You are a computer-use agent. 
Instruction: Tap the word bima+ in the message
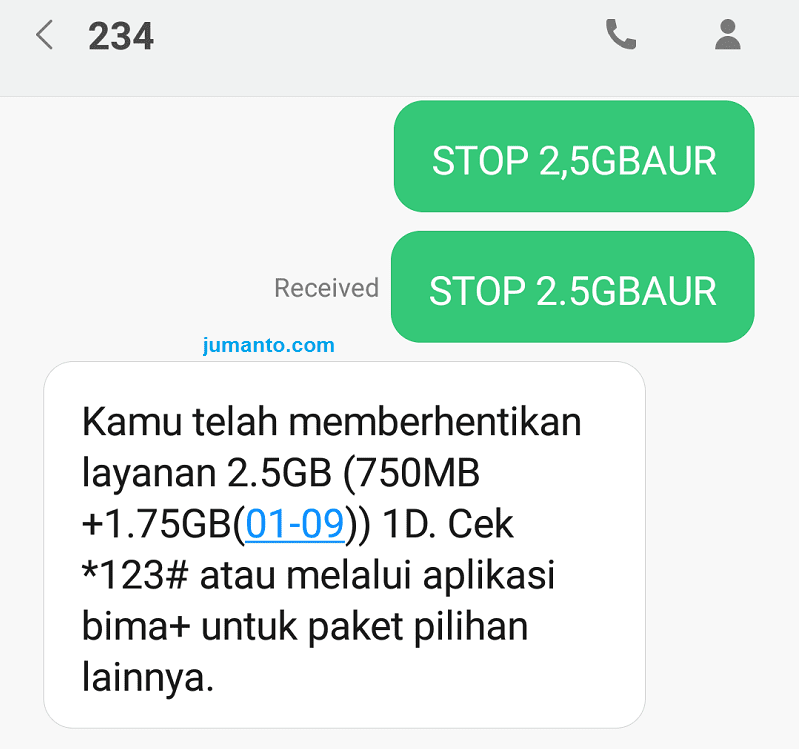tap(136, 626)
